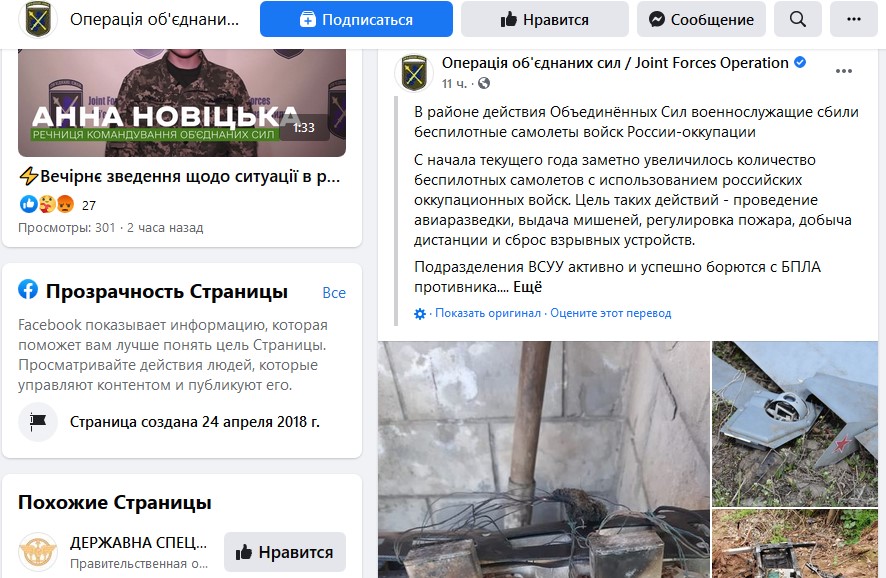Open the post options three-dots menu
The height and width of the screenshot is (578, 886).
843,71
